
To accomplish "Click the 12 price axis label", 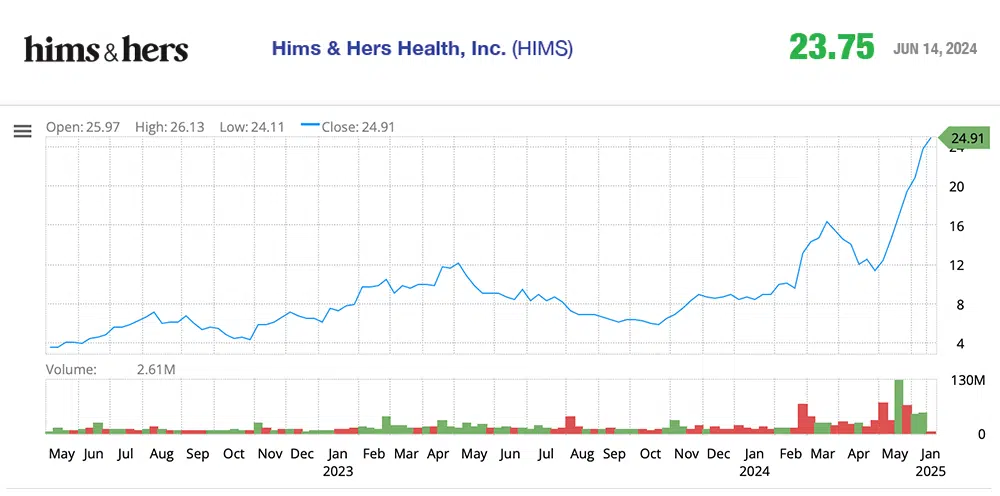I will coord(958,265).
